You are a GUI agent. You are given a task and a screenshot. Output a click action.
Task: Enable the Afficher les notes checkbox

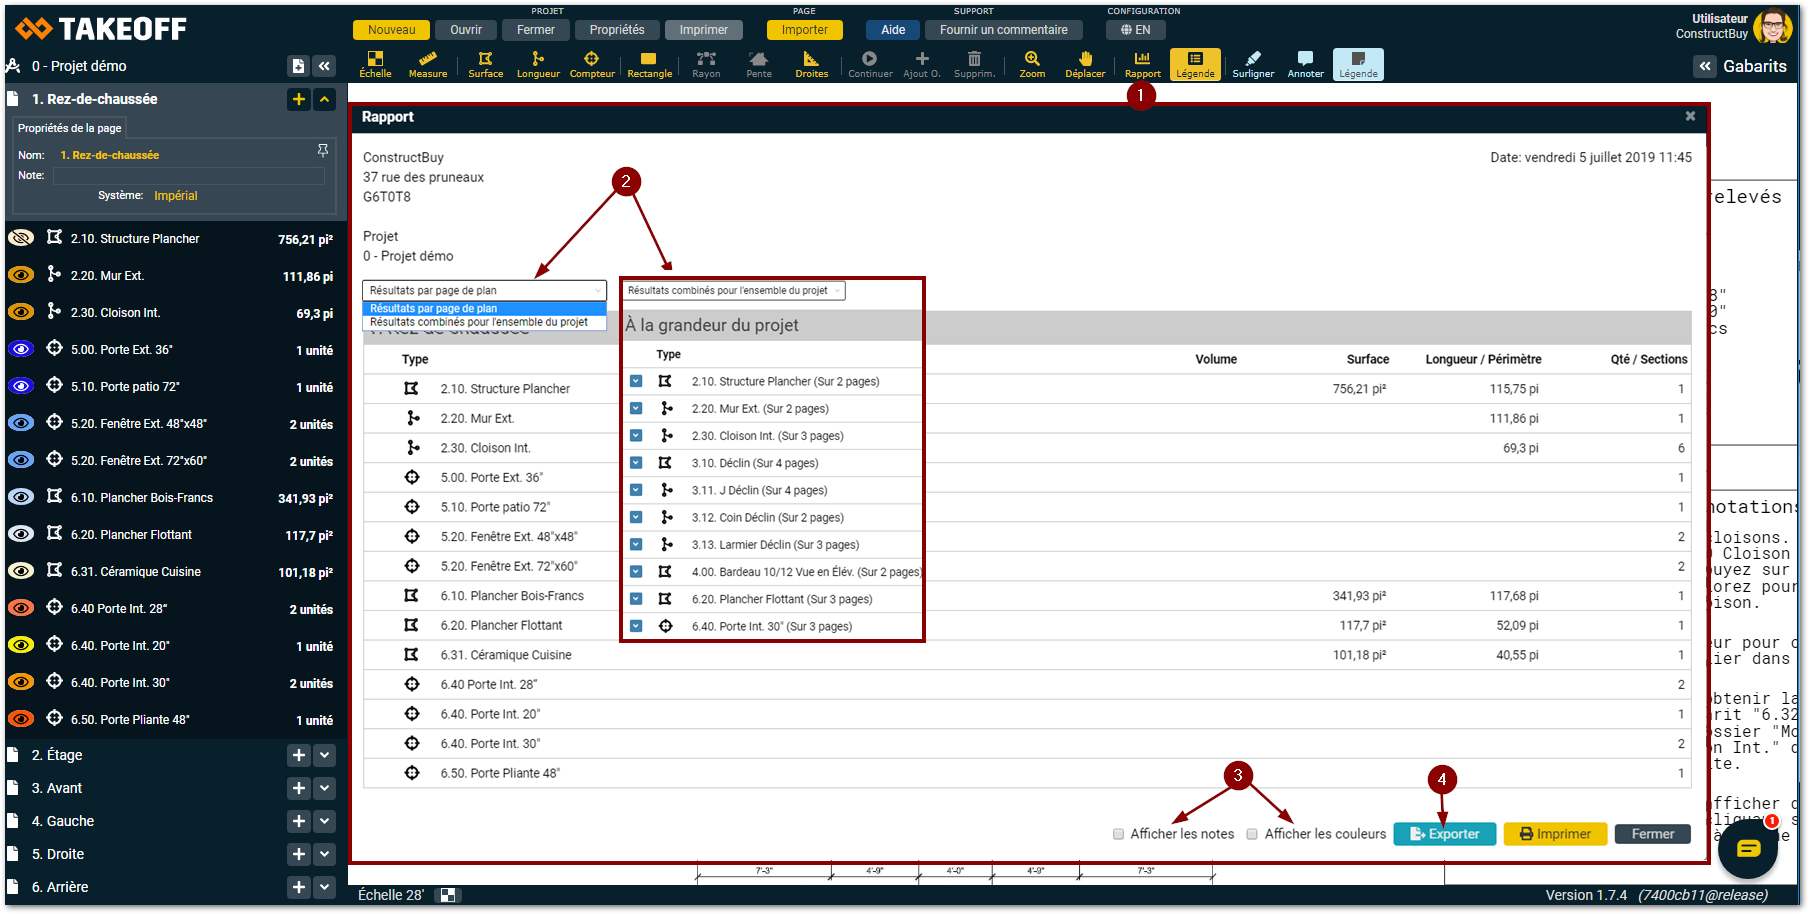[x=1118, y=834]
